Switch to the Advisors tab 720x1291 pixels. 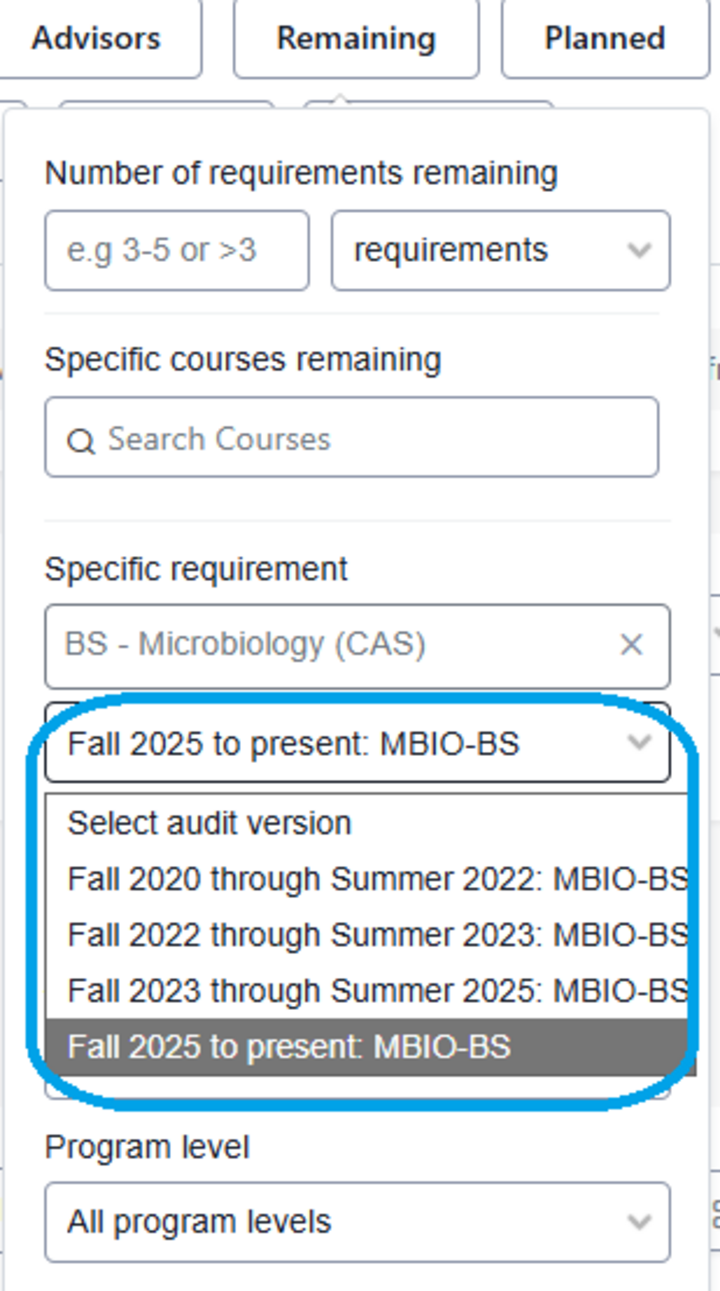[x=96, y=39]
